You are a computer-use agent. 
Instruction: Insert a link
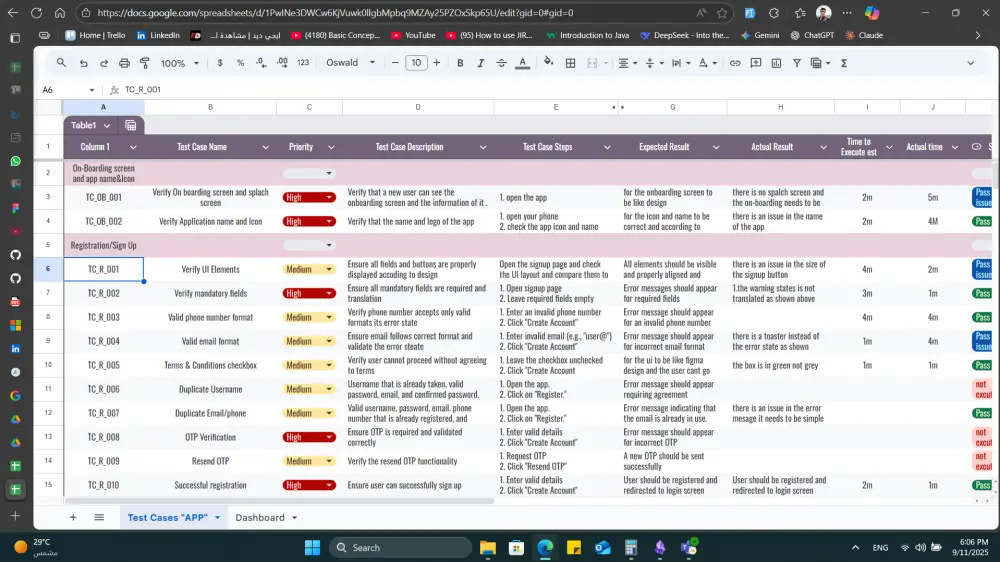coord(735,63)
